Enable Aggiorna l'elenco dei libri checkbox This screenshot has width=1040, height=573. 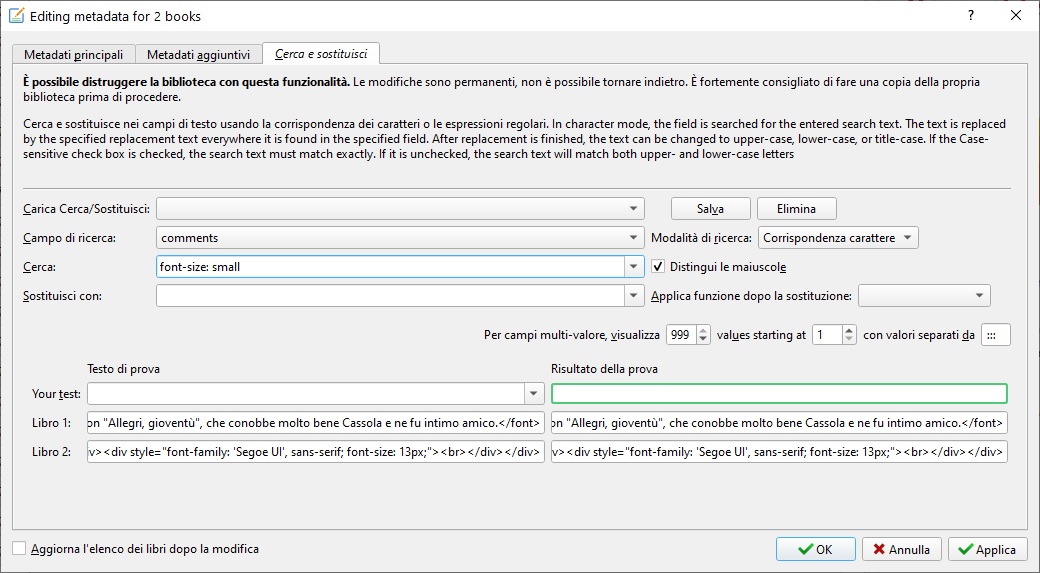tap(20, 549)
